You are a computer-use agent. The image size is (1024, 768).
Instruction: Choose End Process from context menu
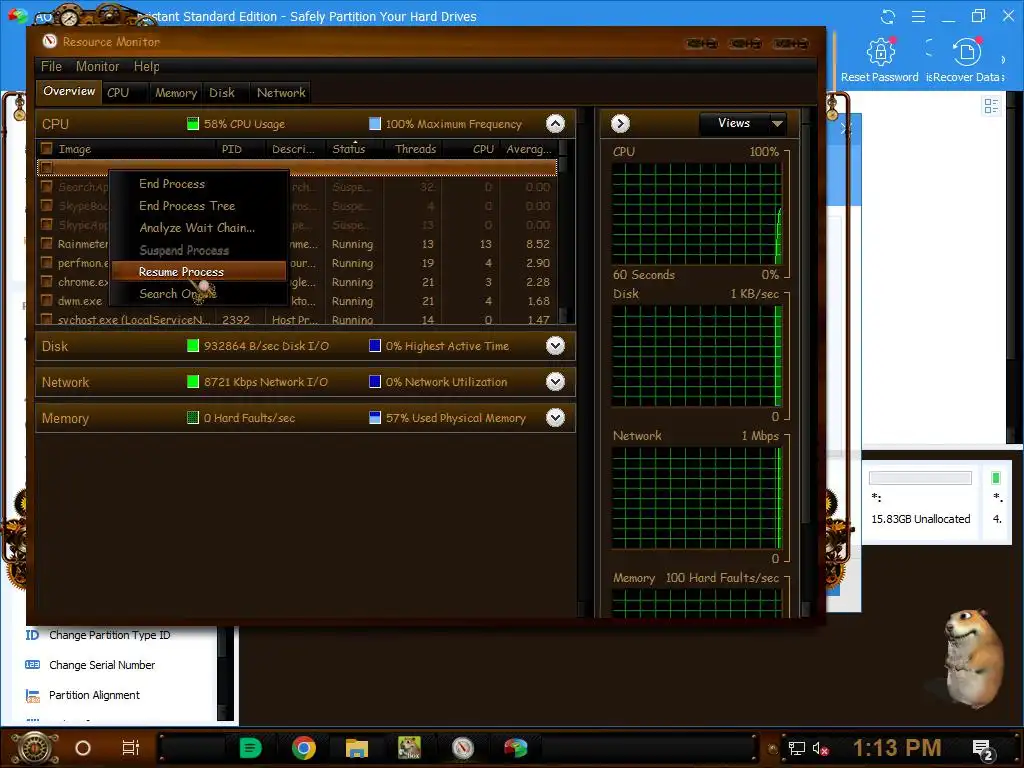[x=199, y=184]
